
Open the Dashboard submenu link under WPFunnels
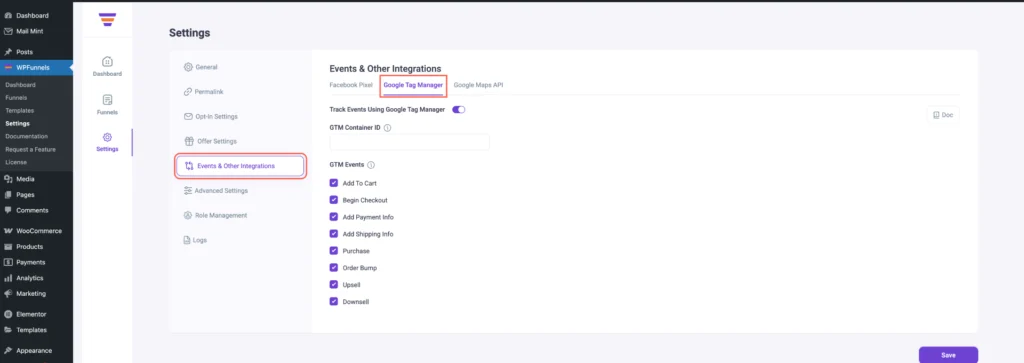[20, 85]
